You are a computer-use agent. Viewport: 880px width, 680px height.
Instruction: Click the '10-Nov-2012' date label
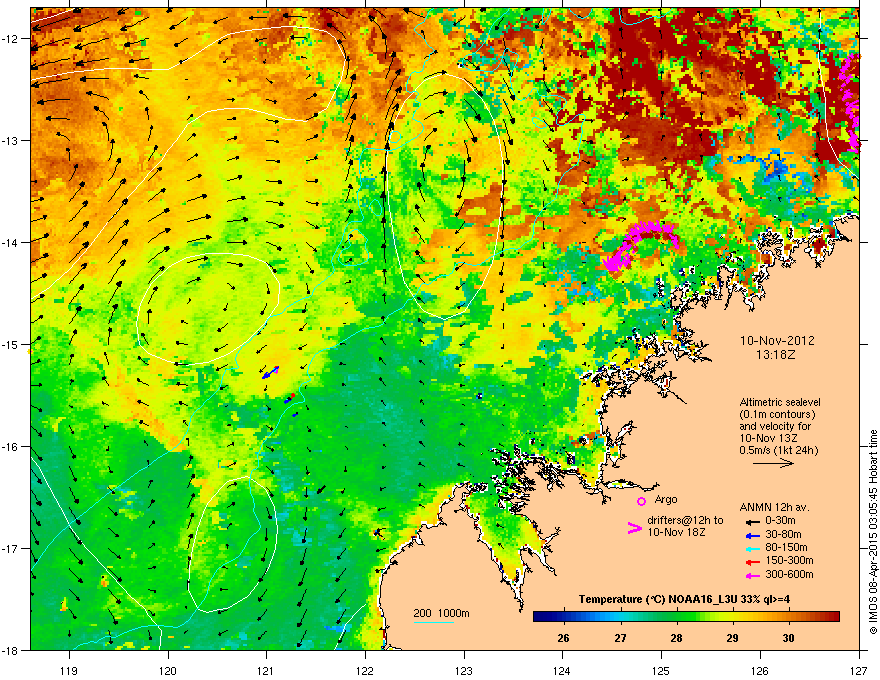point(777,341)
